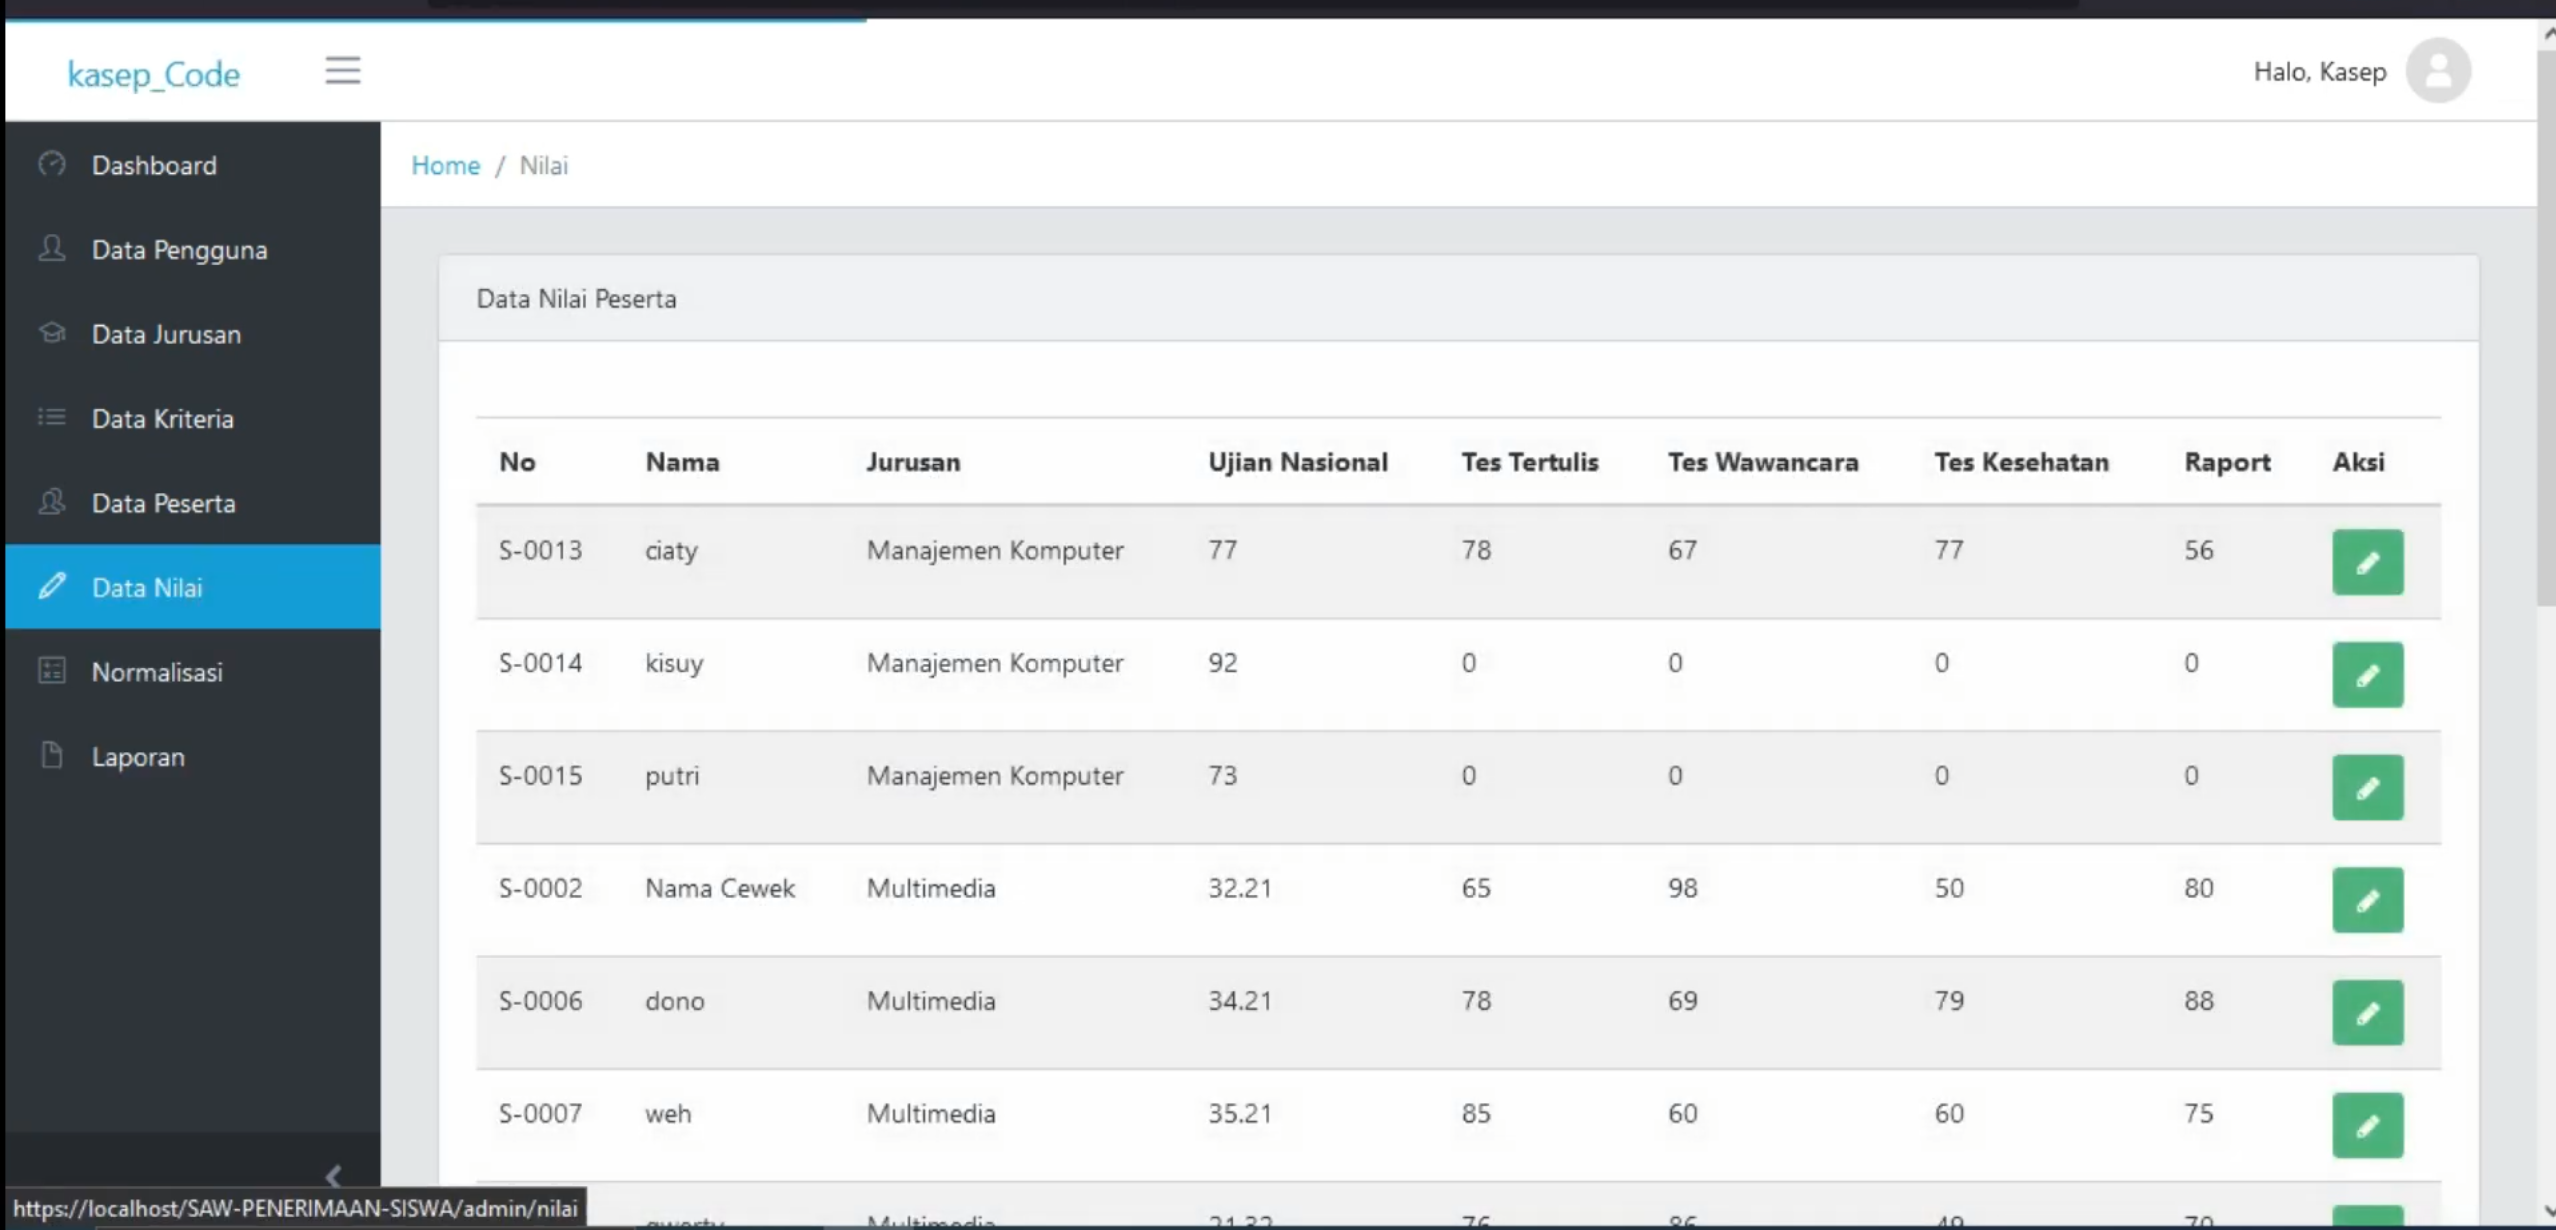Click the S-0013 cell
This screenshot has height=1230, width=2556.
tap(540, 550)
